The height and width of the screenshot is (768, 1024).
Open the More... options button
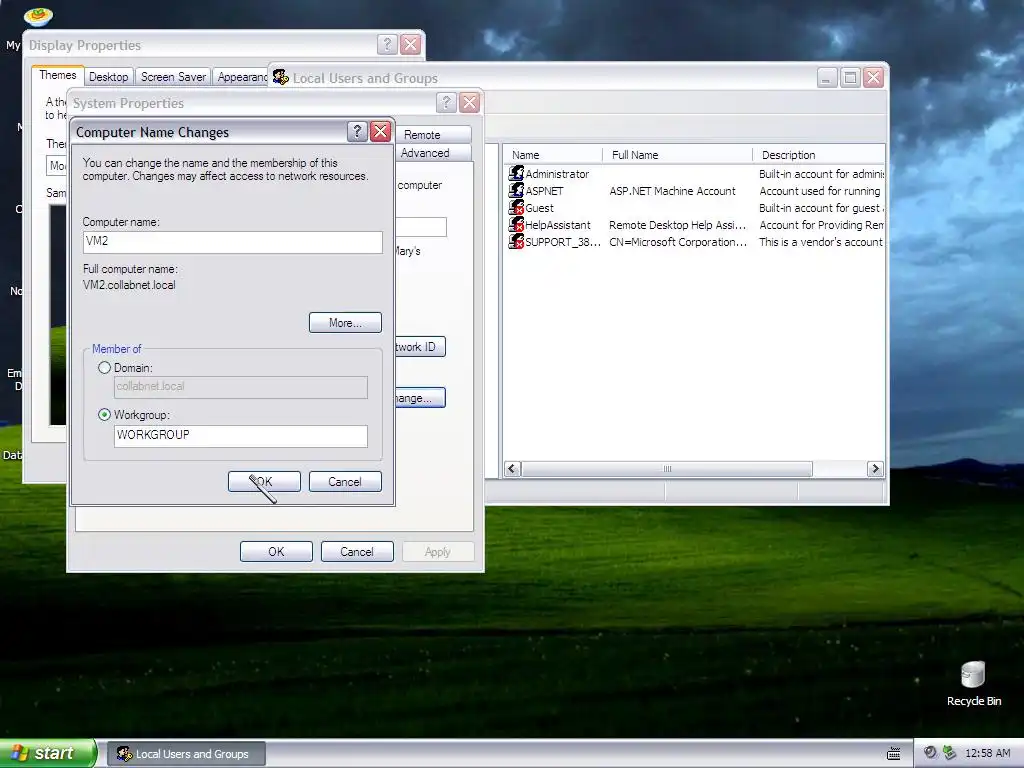[x=345, y=323]
